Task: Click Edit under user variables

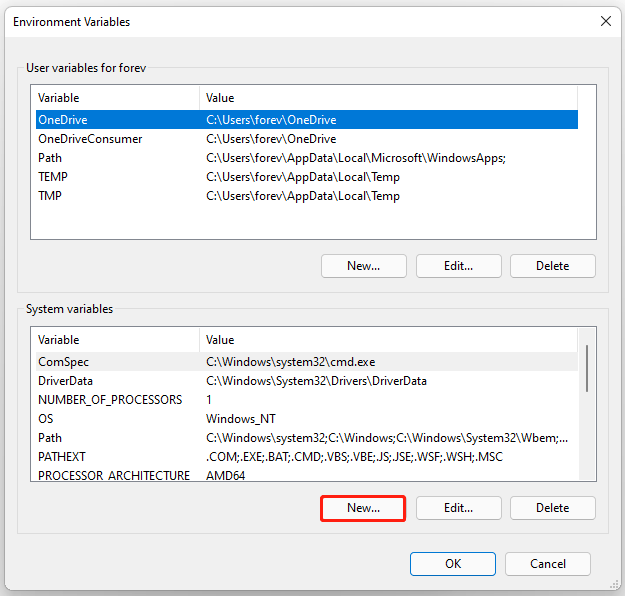Action: [x=458, y=266]
